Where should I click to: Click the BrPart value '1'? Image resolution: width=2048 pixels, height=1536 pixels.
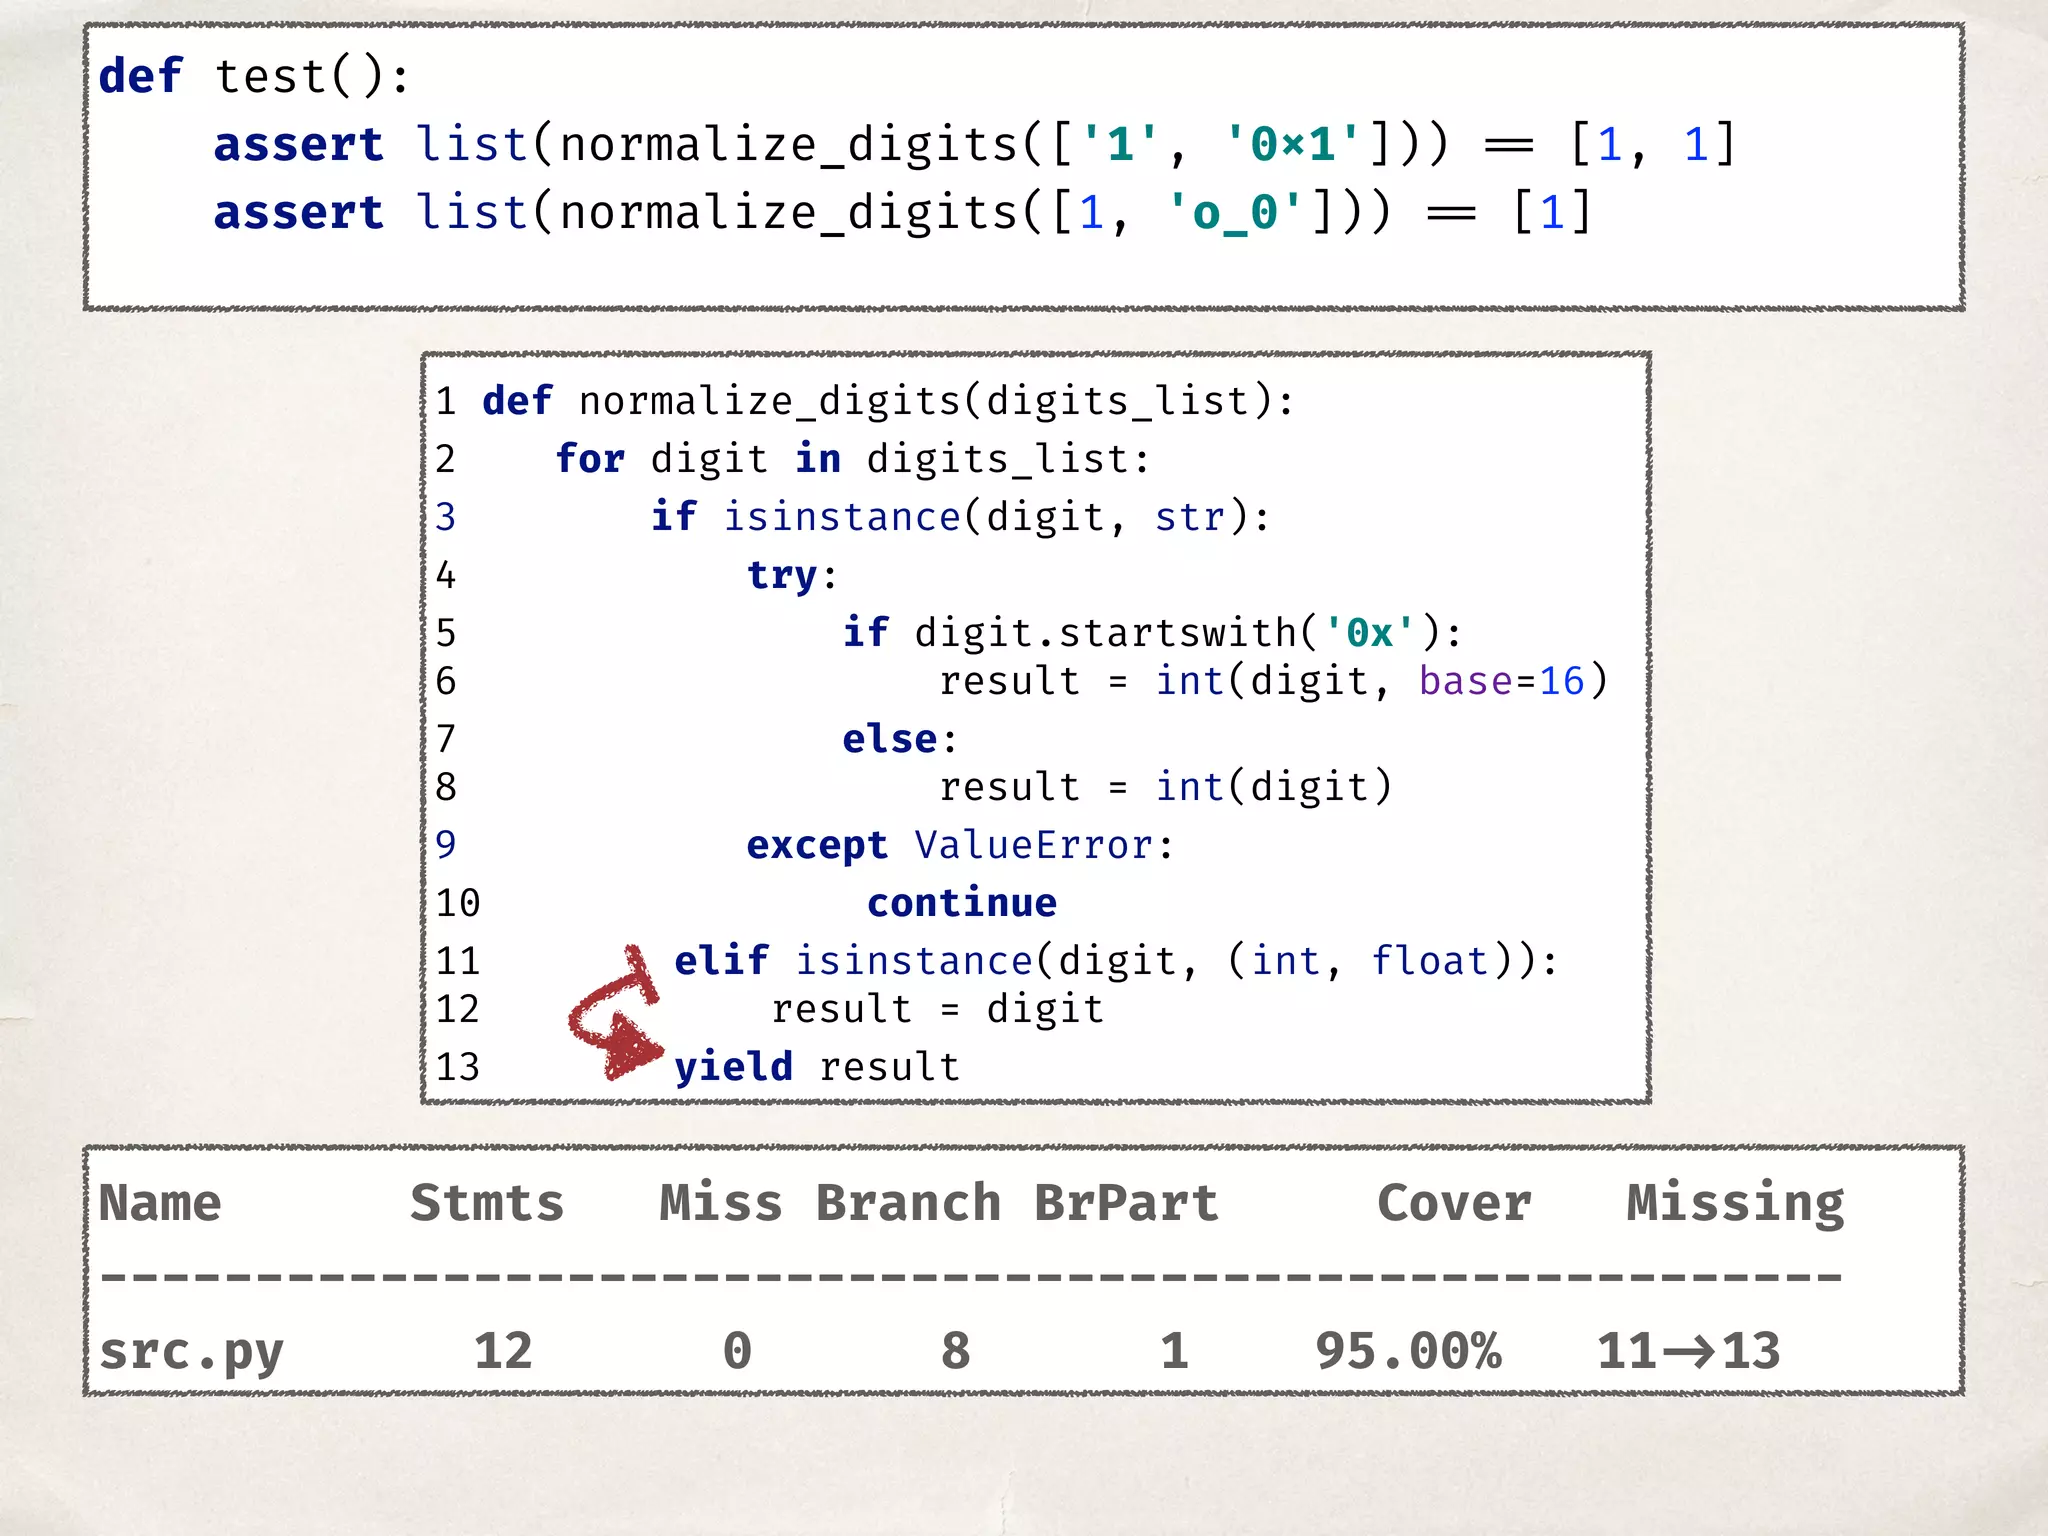pos(1174,1351)
